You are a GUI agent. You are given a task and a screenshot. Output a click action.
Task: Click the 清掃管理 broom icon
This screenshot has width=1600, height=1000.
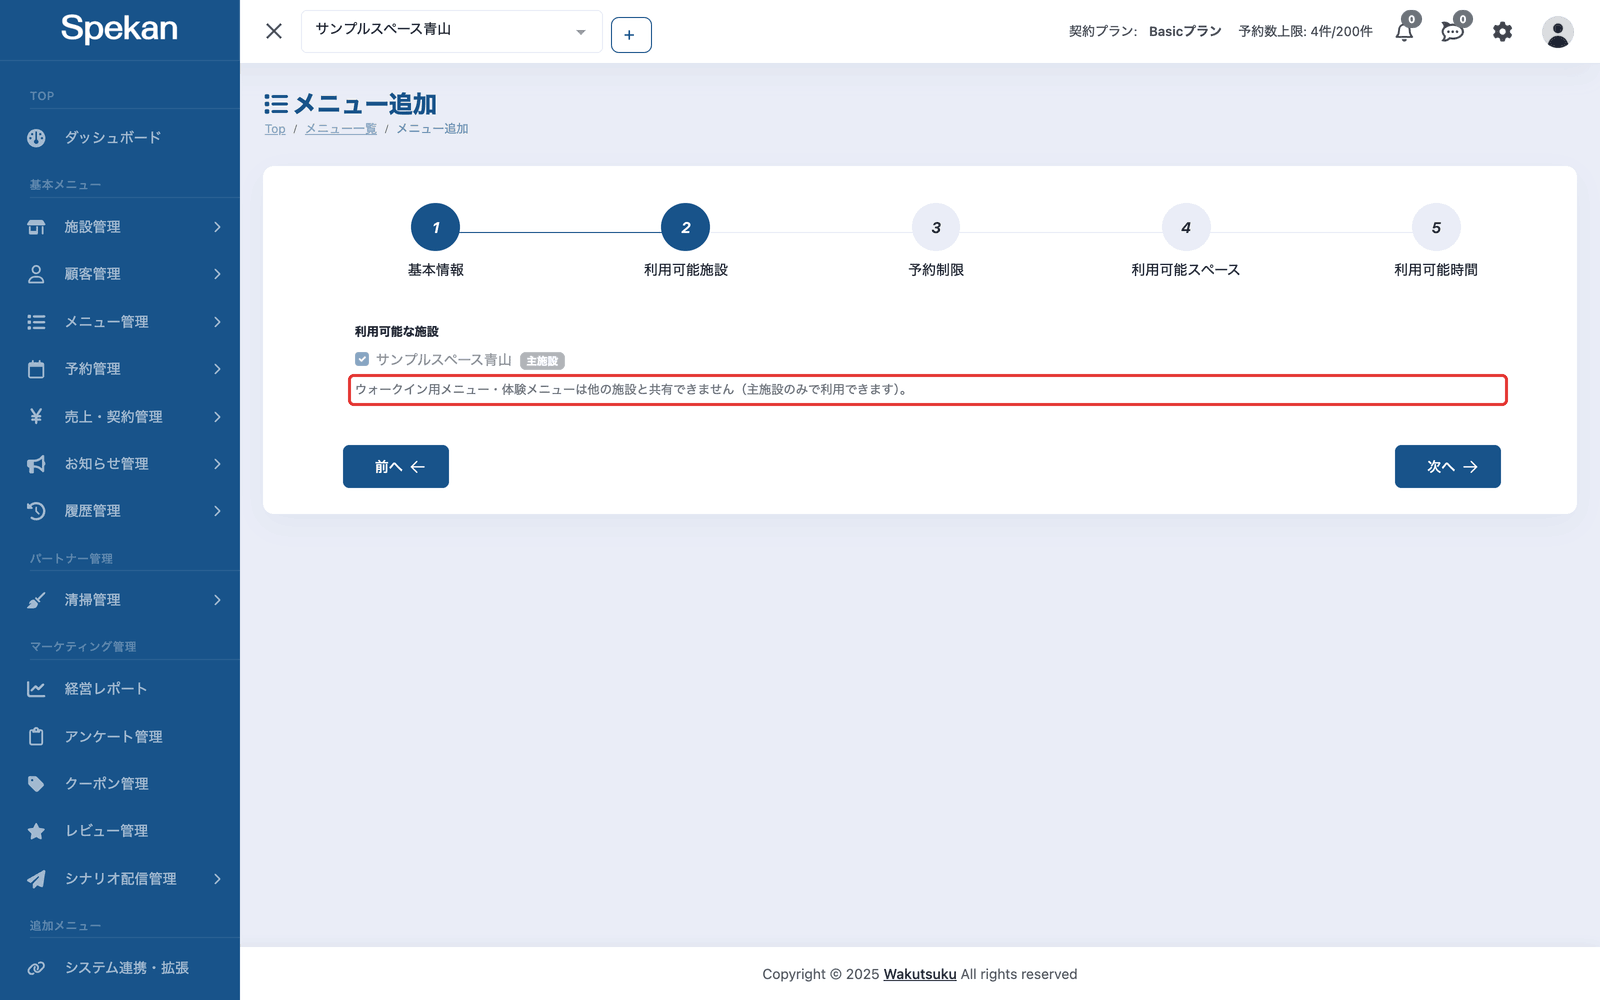36,600
